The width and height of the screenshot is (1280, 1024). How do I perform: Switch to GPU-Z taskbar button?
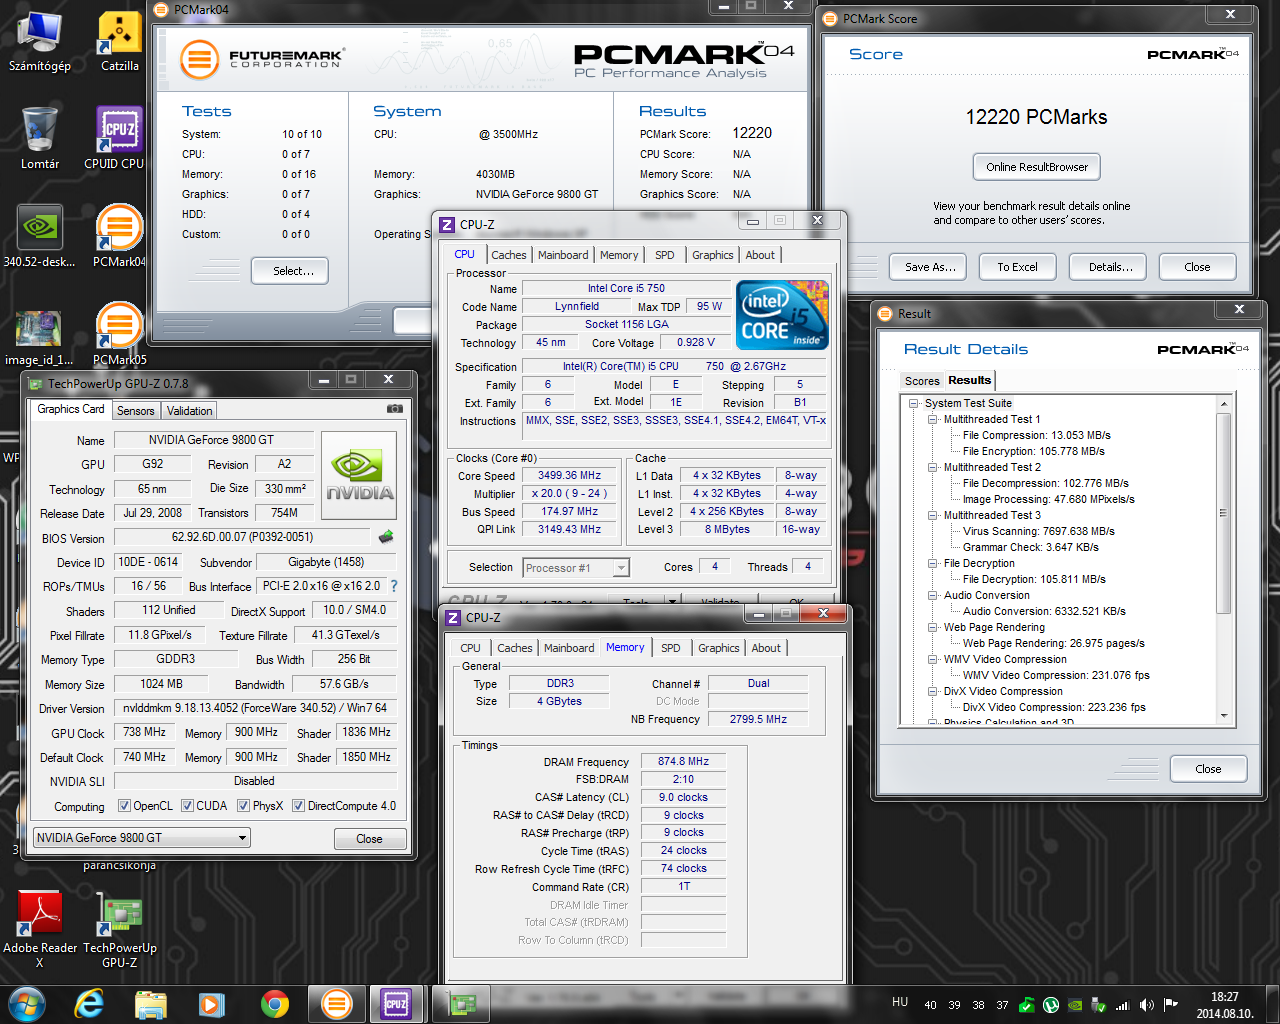[x=461, y=1004]
